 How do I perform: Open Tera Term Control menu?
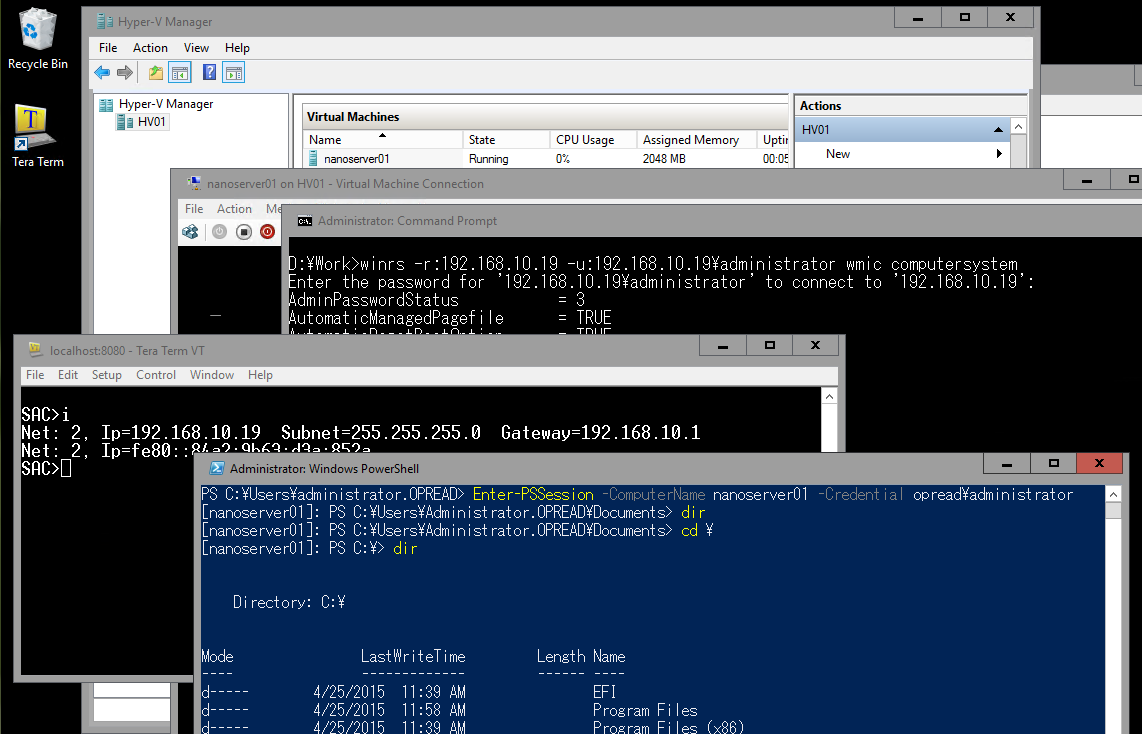click(x=156, y=374)
